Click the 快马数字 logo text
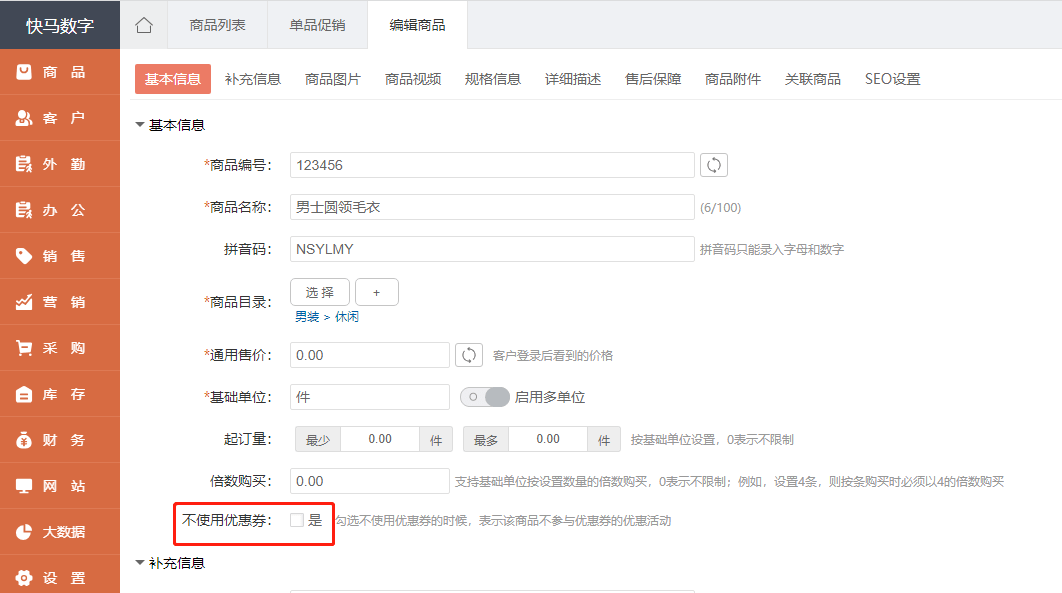The height and width of the screenshot is (593, 1062). (x=60, y=26)
